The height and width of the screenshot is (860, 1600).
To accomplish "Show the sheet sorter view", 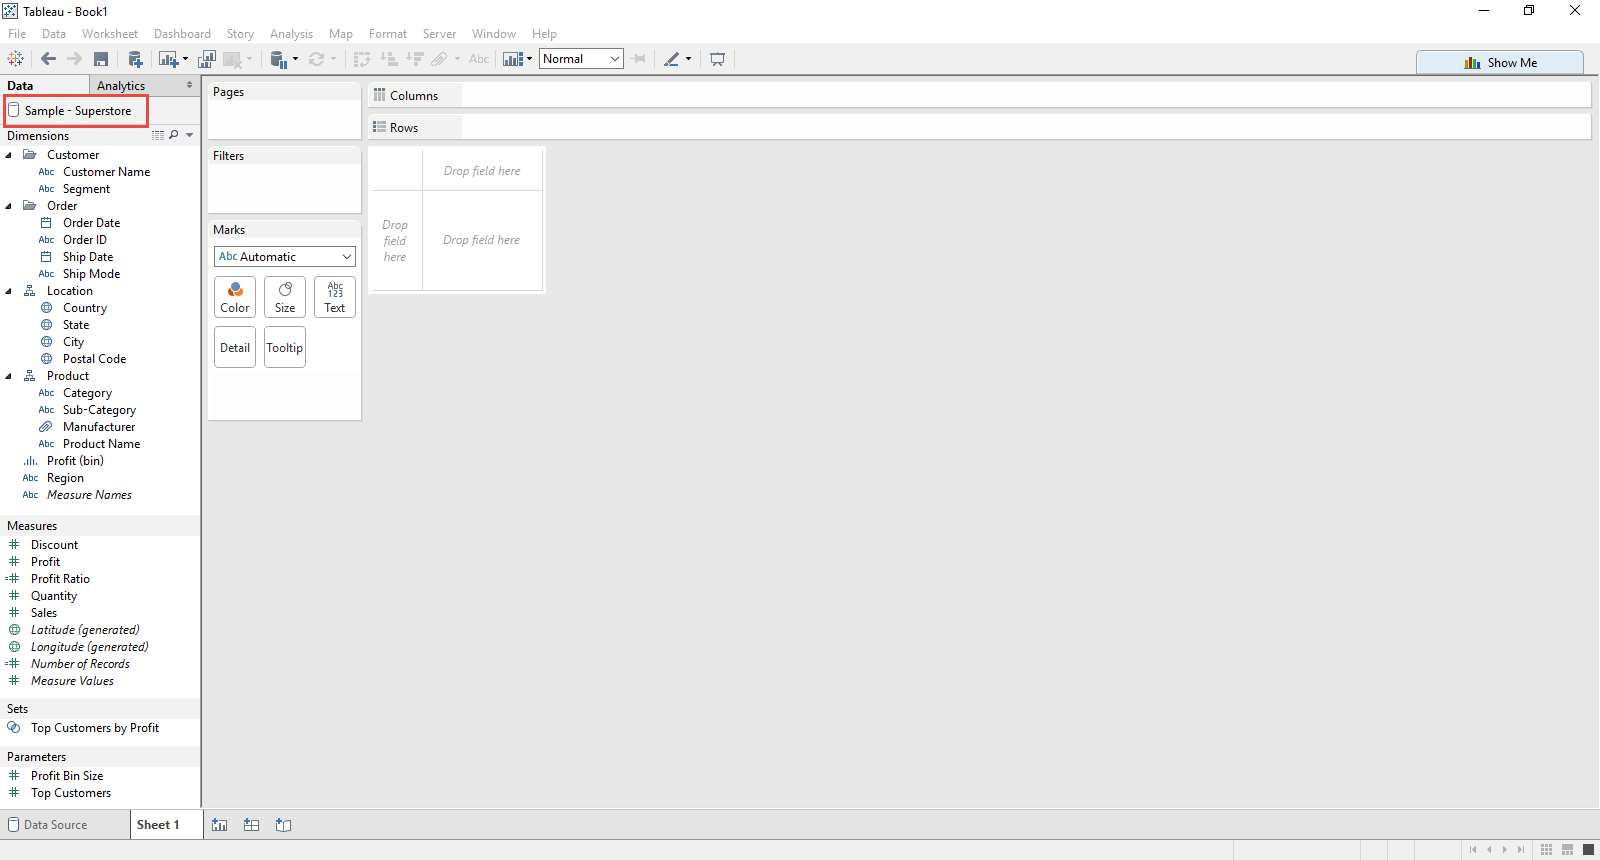I will pos(1546,849).
